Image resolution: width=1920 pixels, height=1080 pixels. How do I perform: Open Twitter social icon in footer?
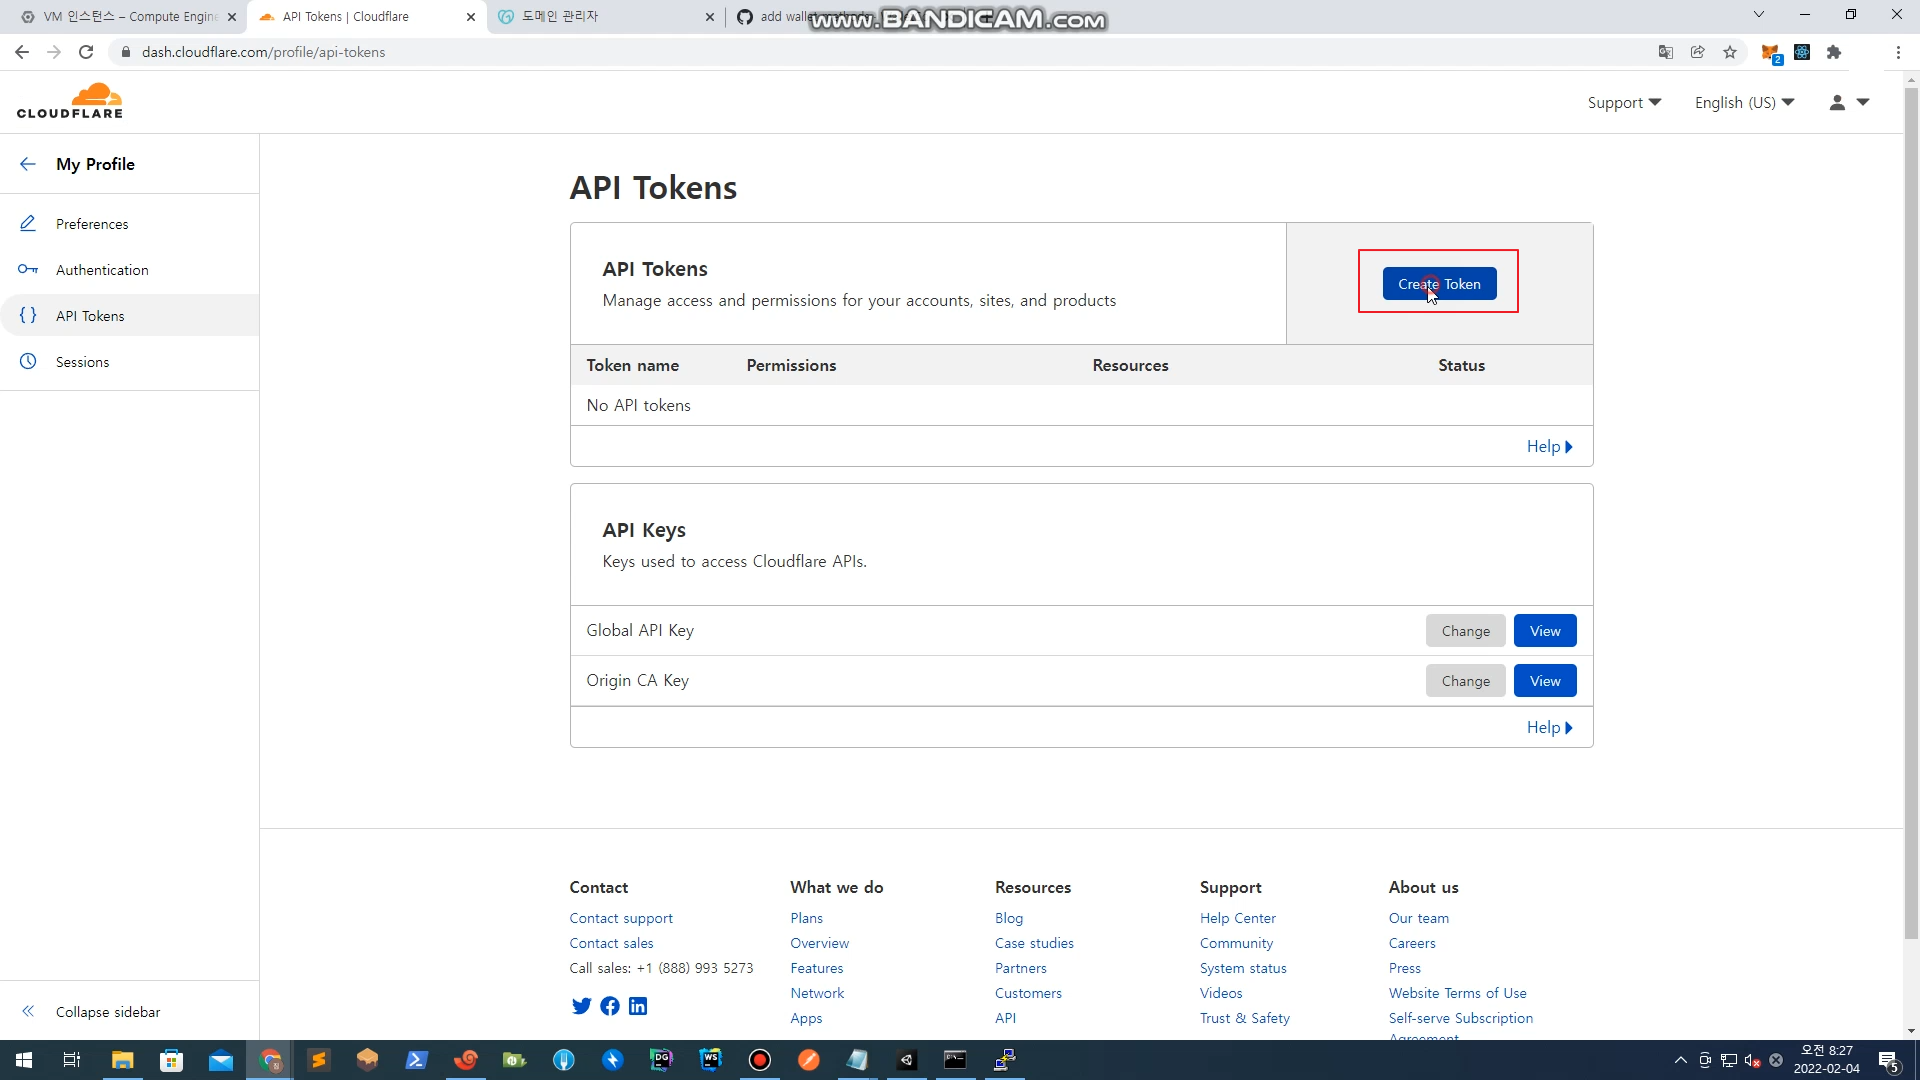(581, 1006)
